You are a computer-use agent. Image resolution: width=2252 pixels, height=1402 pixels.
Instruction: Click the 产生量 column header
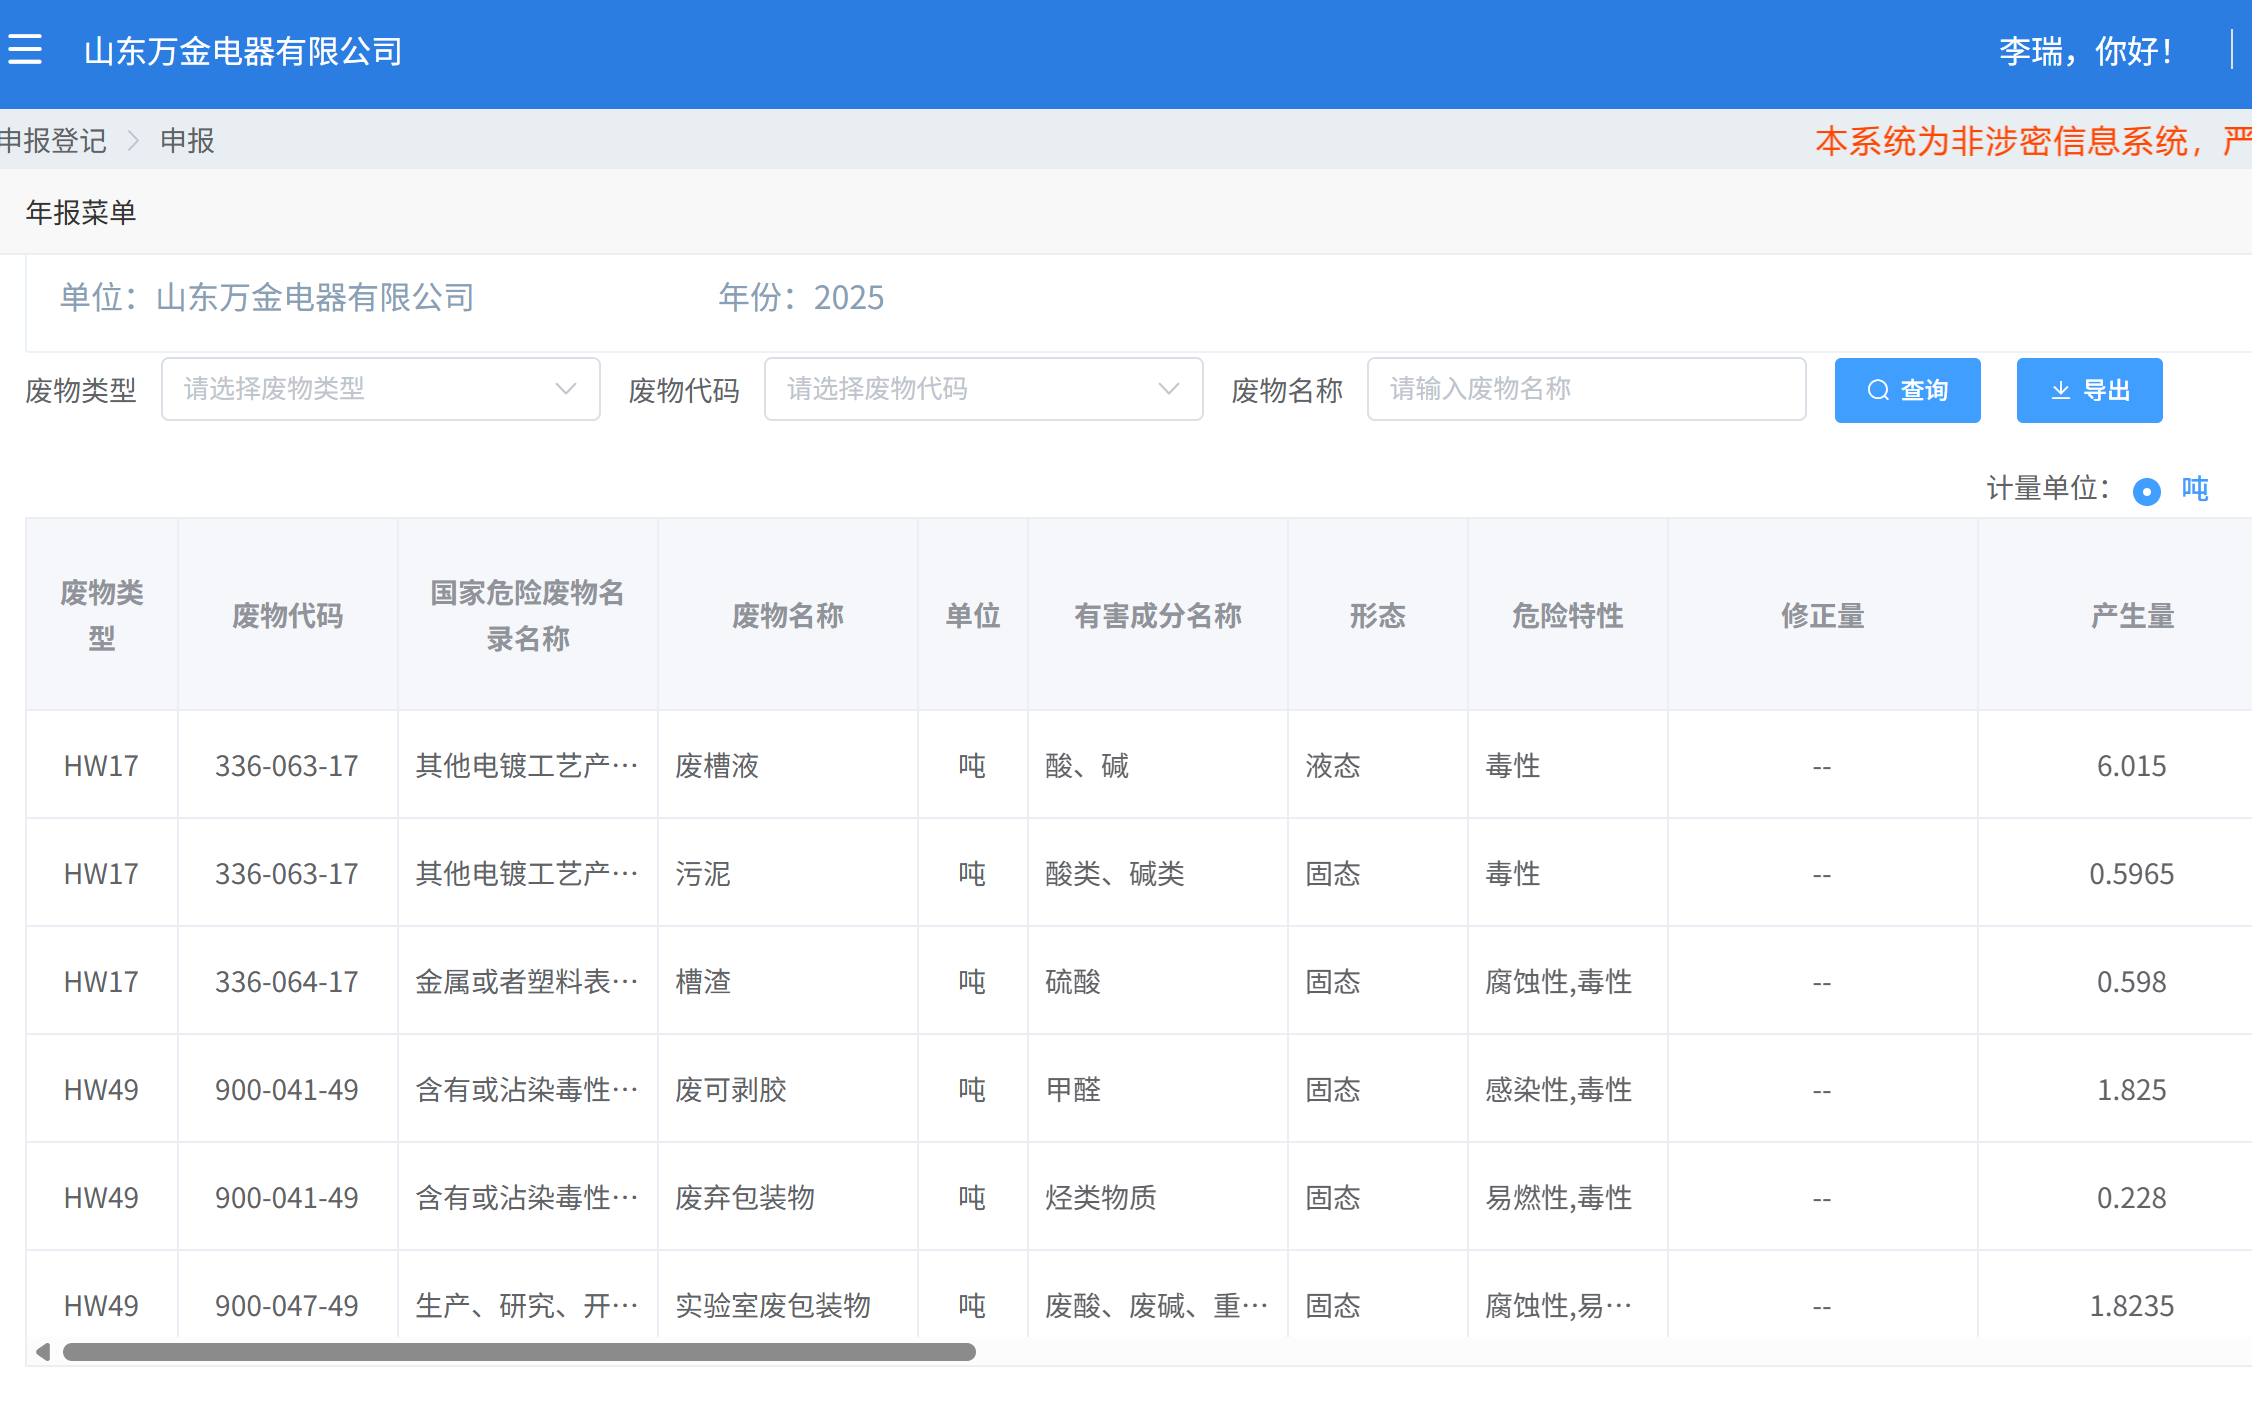pos(2131,615)
